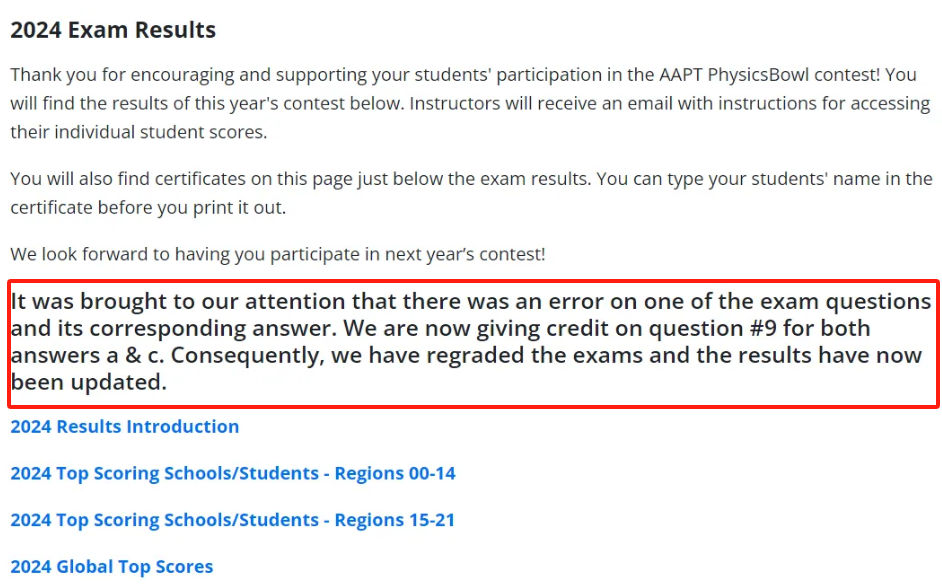Click the paragraph about finding certificates
Screen dimensions: 942x586
pos(471,193)
